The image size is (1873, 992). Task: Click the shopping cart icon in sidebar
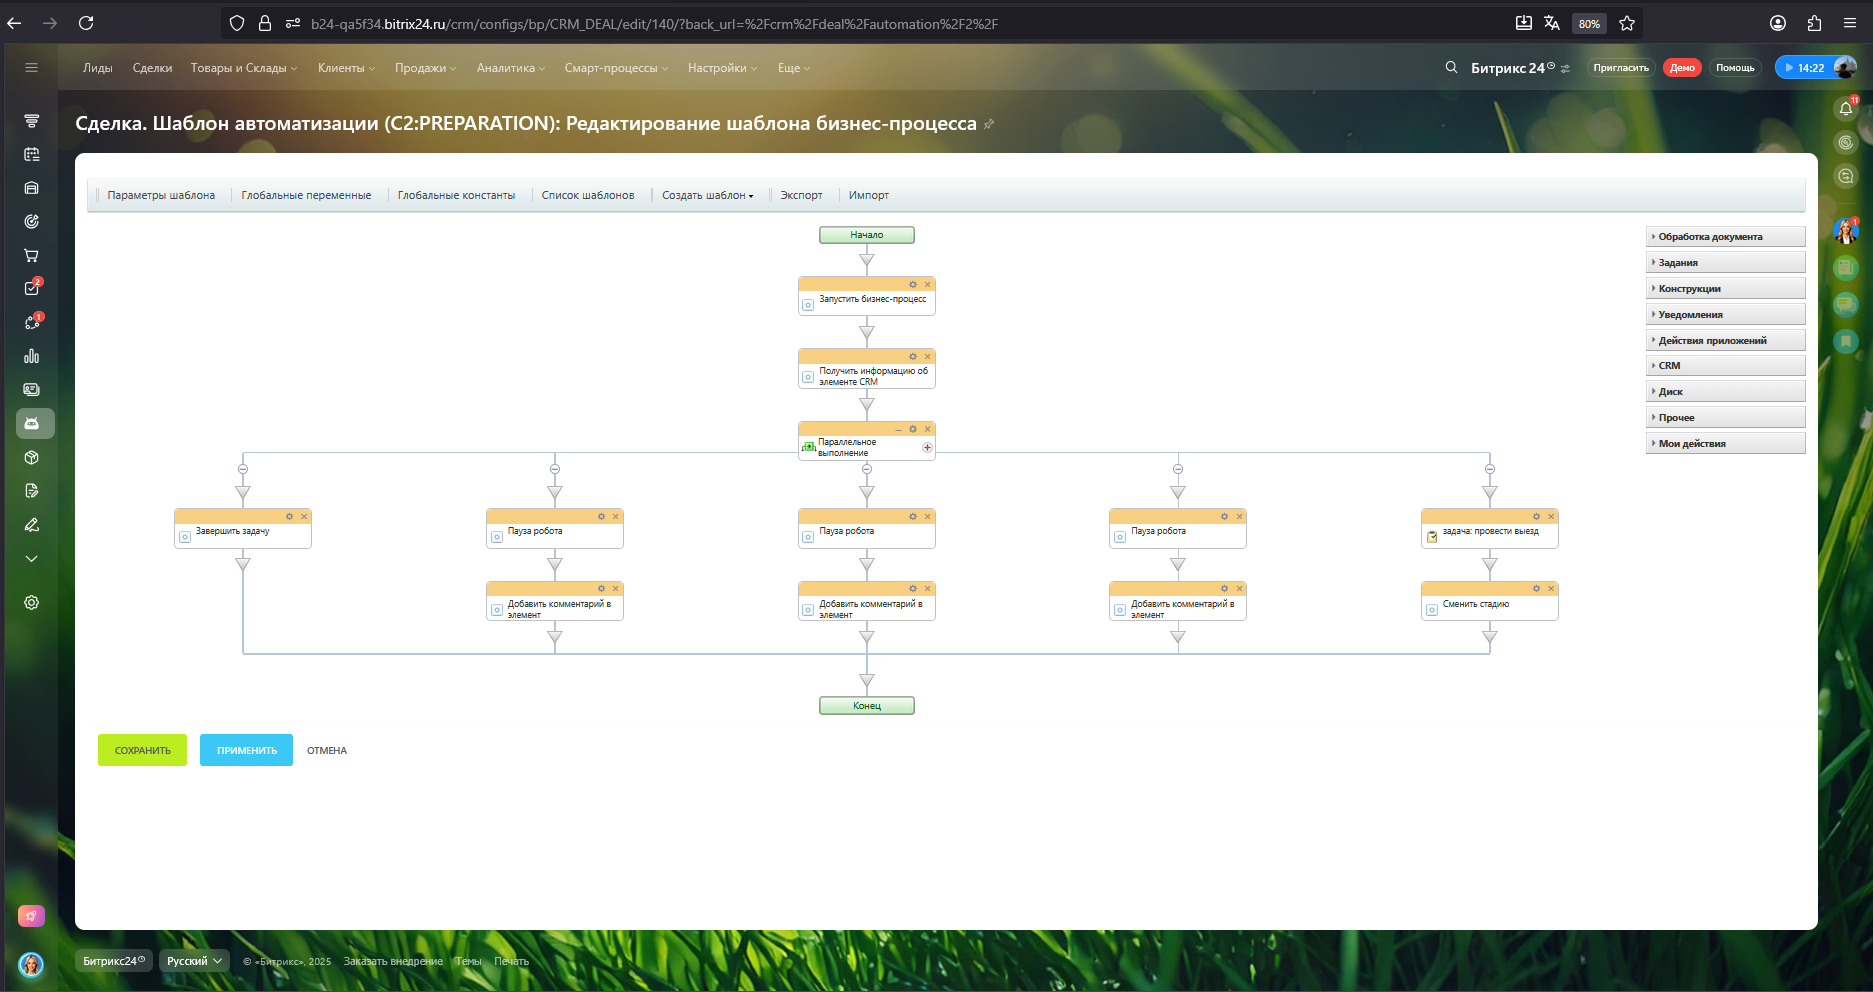[32, 256]
